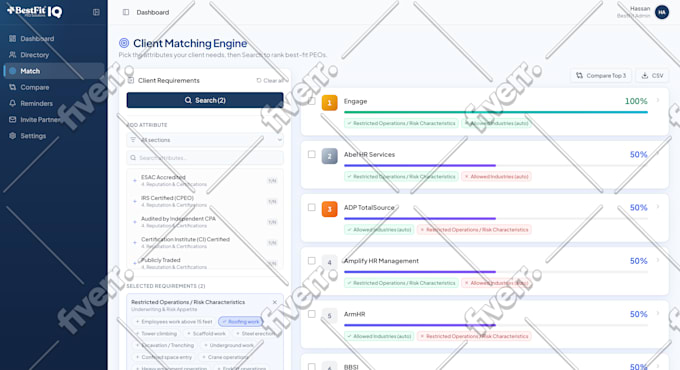
Task: Click the BestFit IQ logo
Action: [x=35, y=11]
